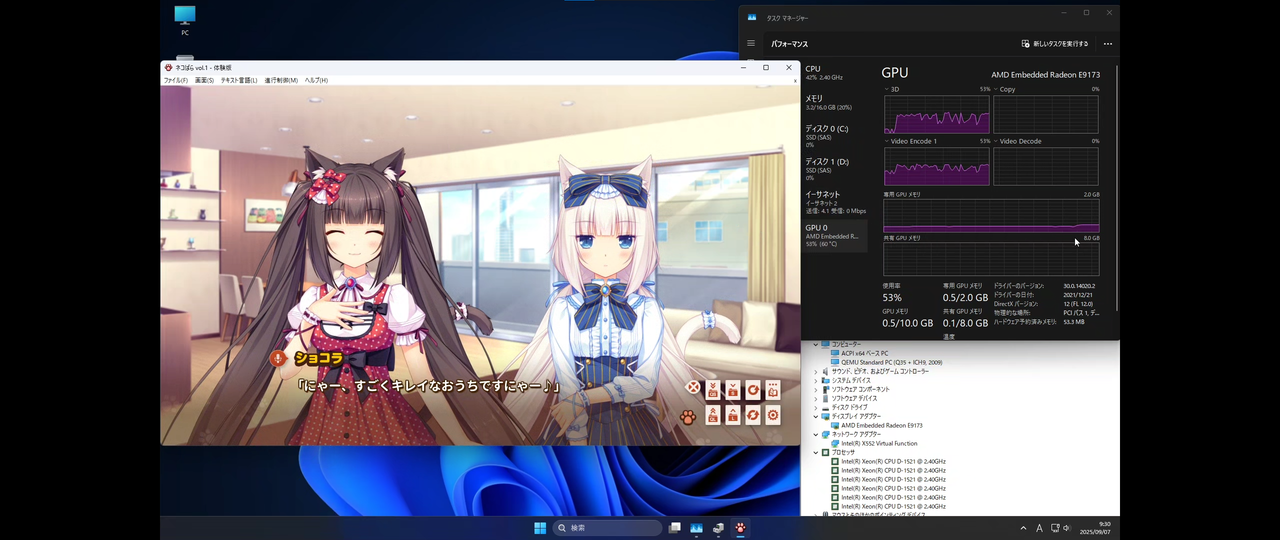Screen dimensions: 1280x540
Task: Click the 専用 GPU メモリ usage graph
Action: pos(991,215)
